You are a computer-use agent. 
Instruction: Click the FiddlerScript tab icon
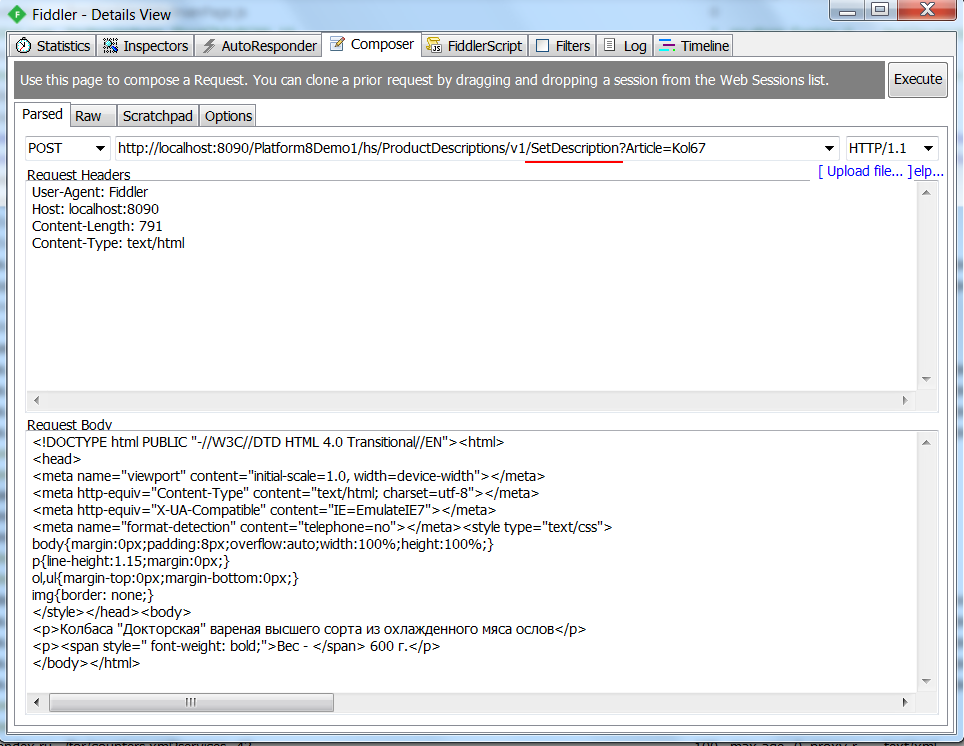point(434,46)
